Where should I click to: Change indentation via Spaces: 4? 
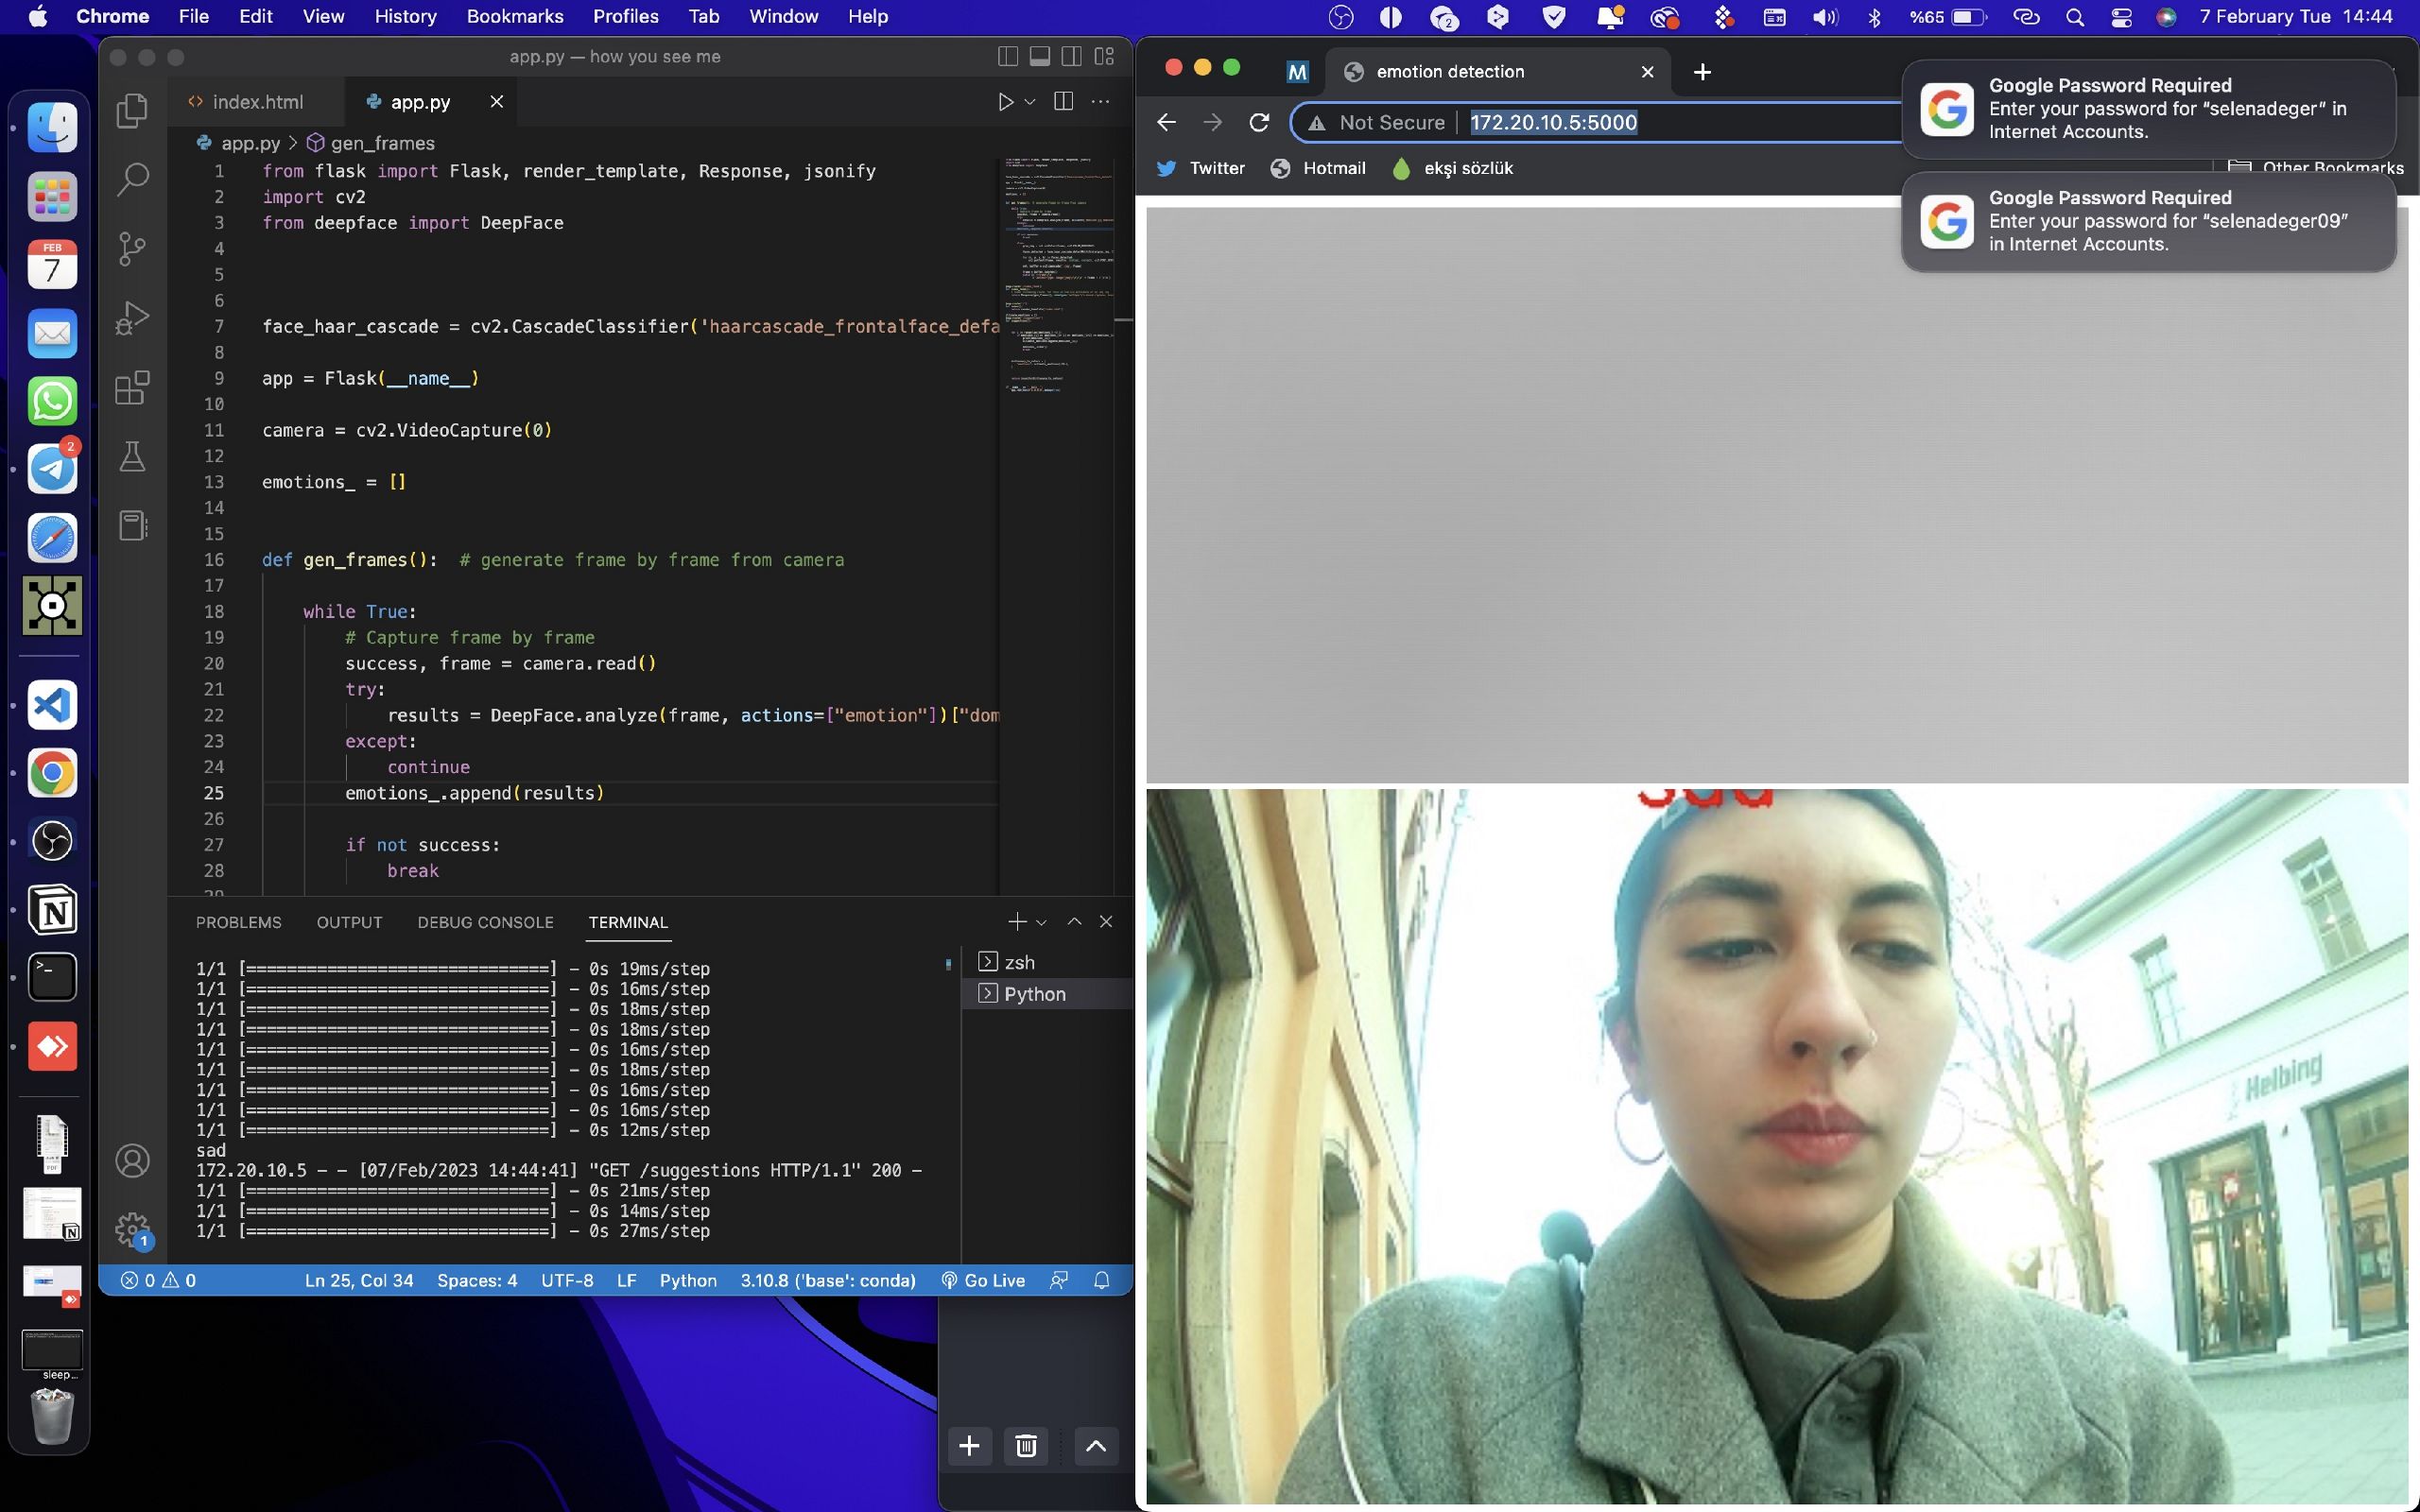coord(477,1280)
